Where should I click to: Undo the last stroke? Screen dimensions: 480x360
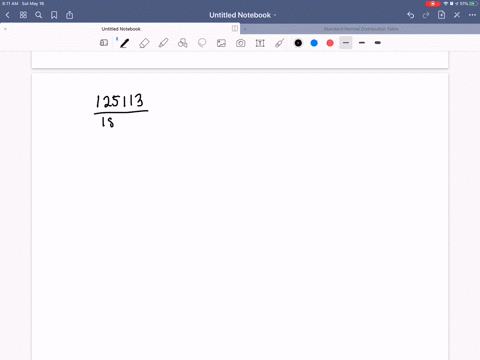[411, 15]
